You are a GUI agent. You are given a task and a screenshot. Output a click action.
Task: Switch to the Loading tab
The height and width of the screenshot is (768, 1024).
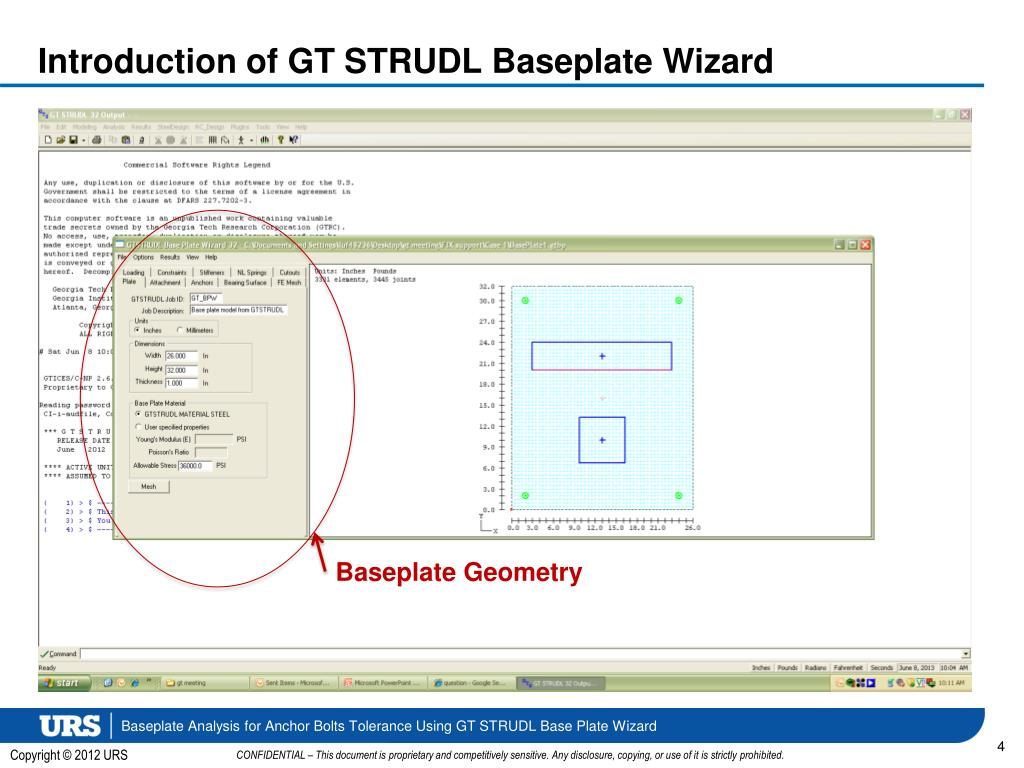(x=133, y=272)
